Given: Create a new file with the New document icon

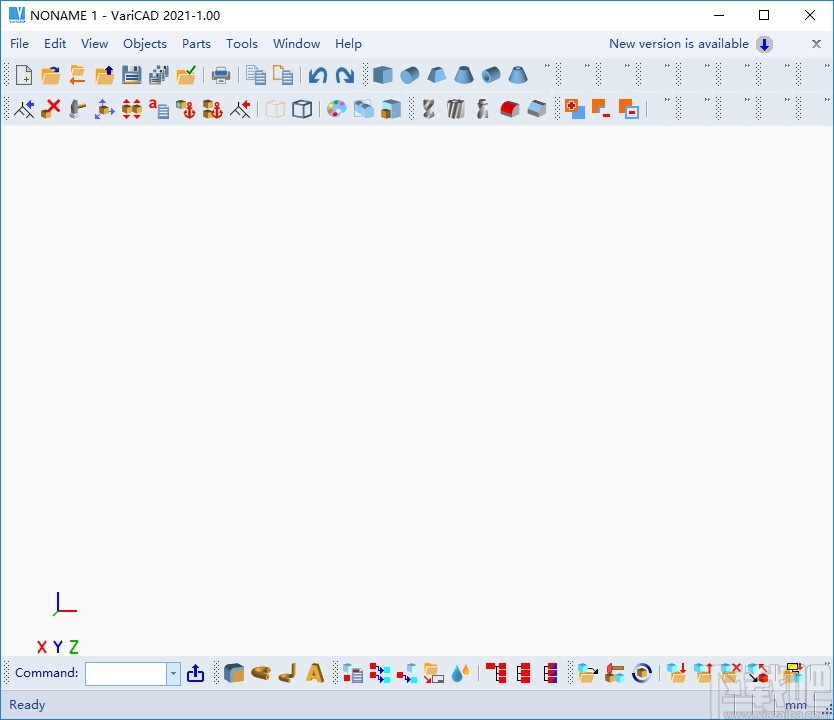Looking at the screenshot, I should (24, 75).
